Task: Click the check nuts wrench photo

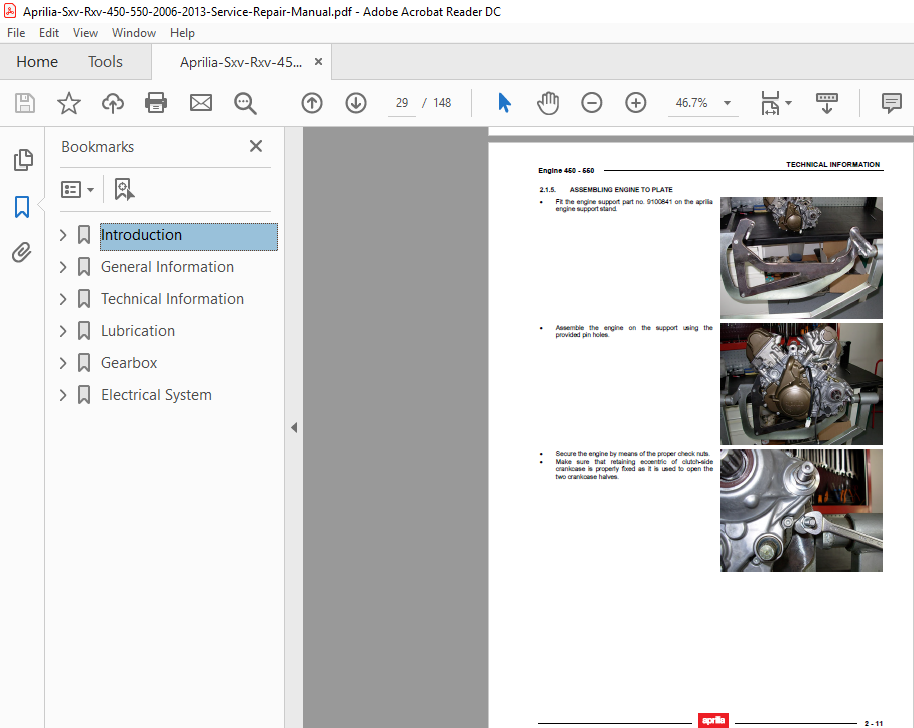Action: [x=801, y=510]
